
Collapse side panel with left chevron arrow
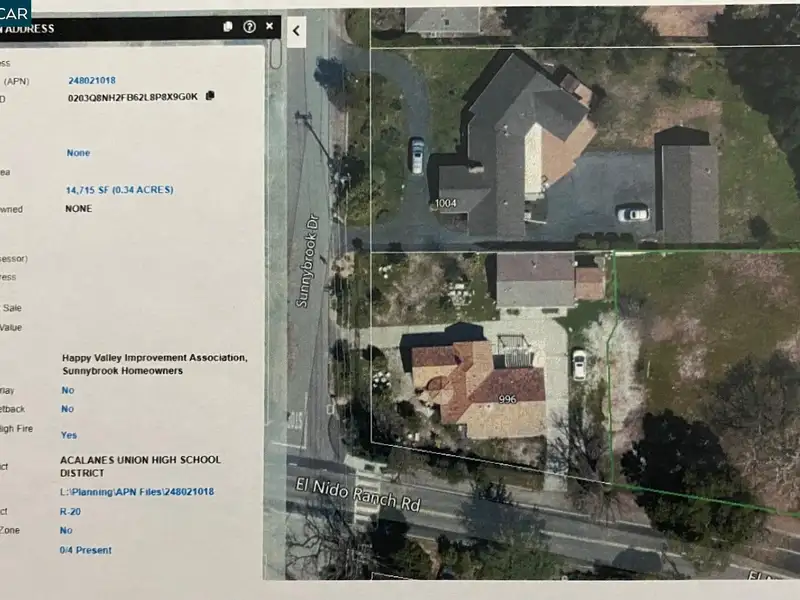[x=296, y=31]
